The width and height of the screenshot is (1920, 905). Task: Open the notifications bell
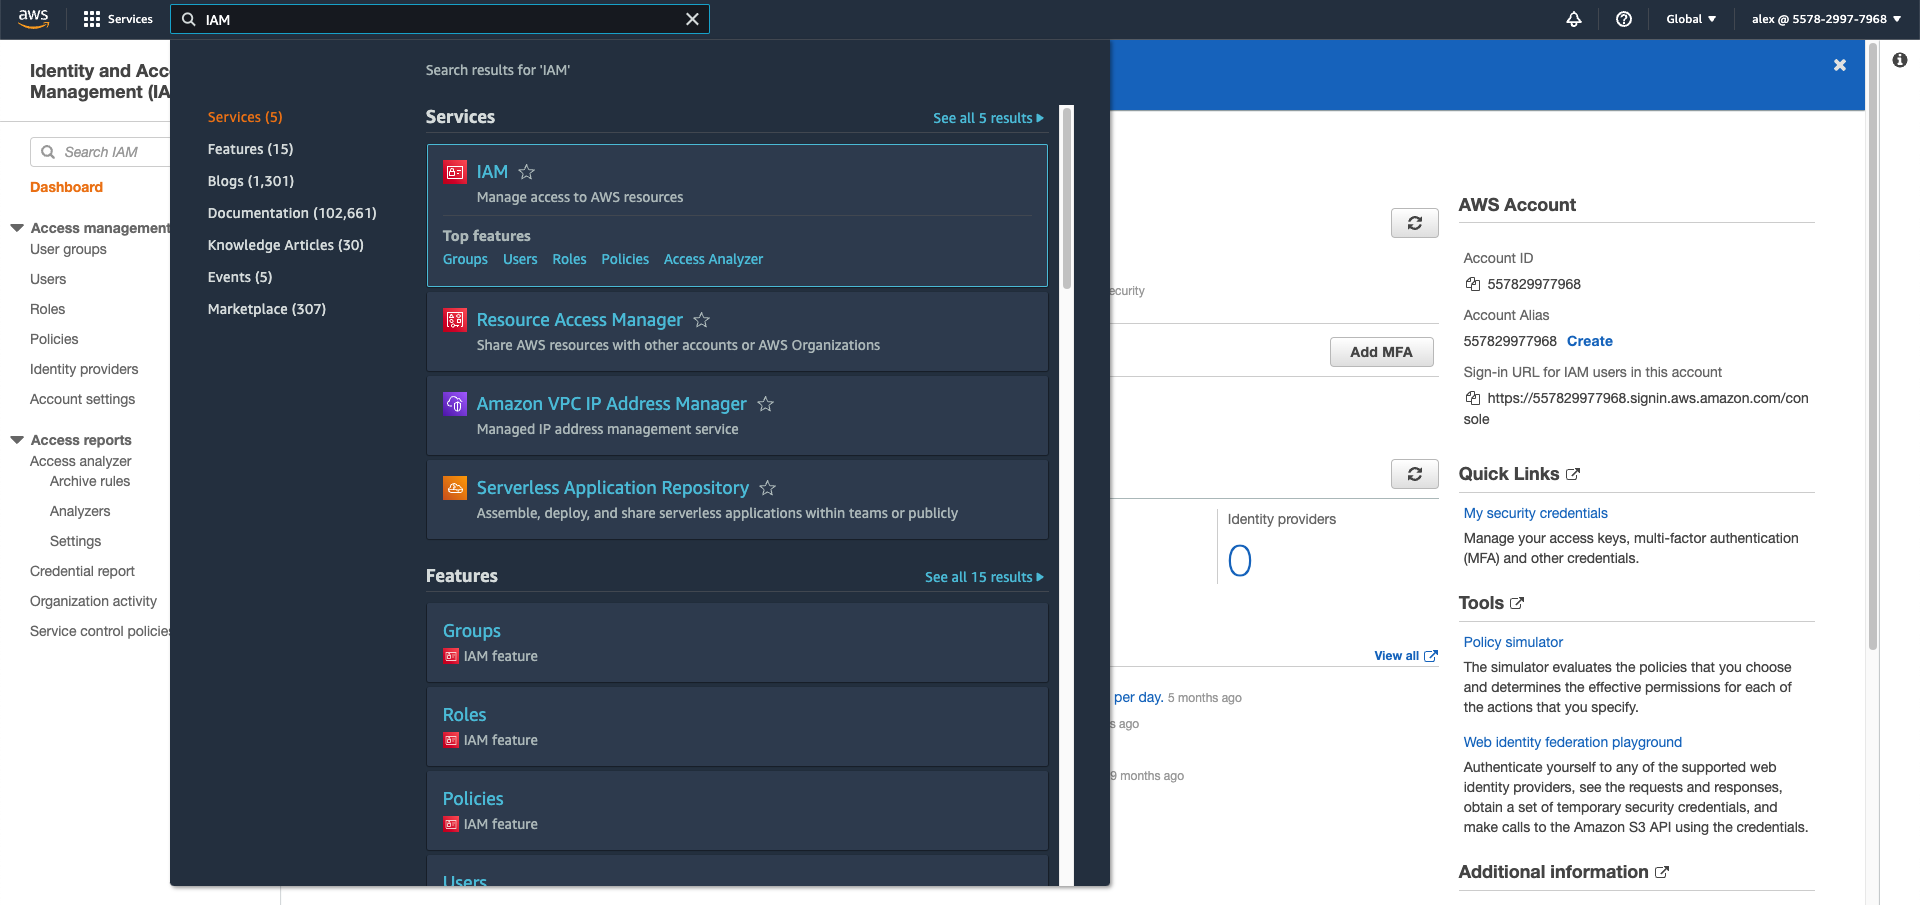coord(1574,19)
